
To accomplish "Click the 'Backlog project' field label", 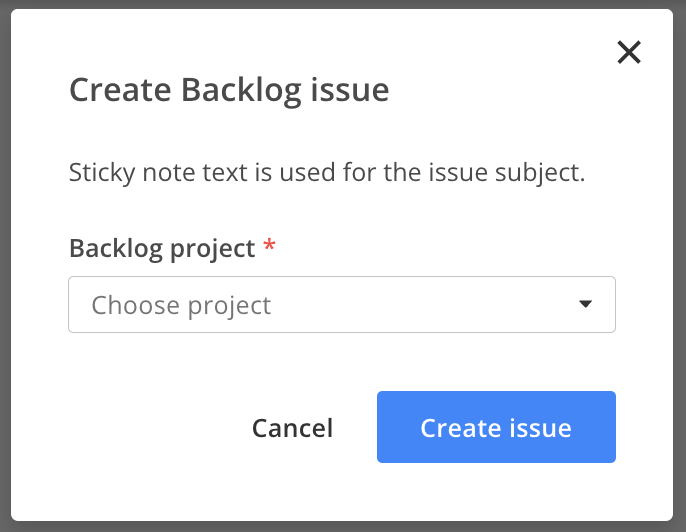I will 162,249.
